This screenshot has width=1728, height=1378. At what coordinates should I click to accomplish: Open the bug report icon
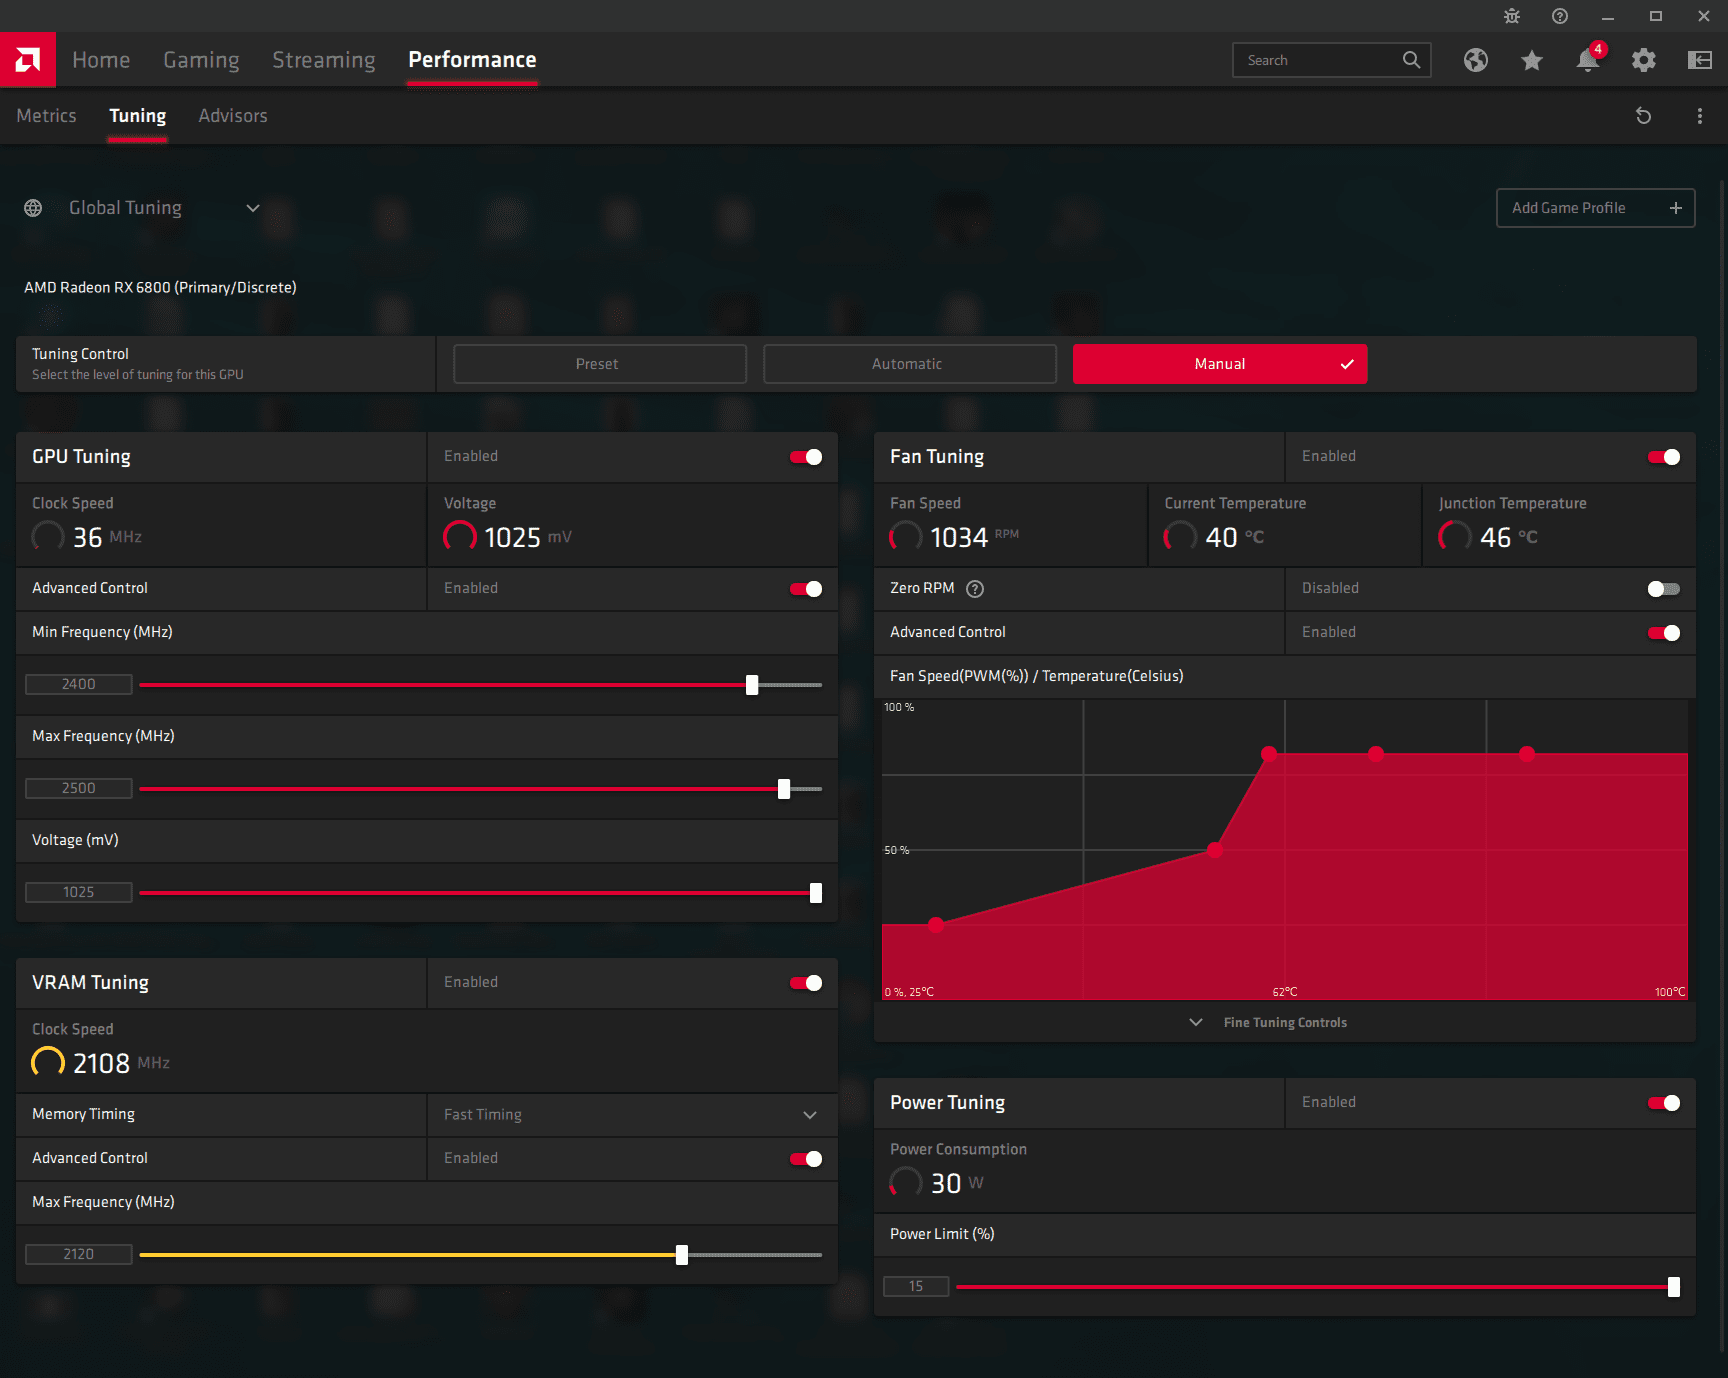pyautogui.click(x=1512, y=16)
